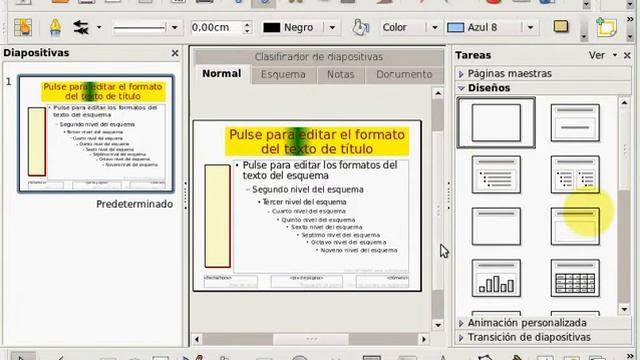Switch to the Notas tab
The width and height of the screenshot is (640, 360).
coord(340,75)
